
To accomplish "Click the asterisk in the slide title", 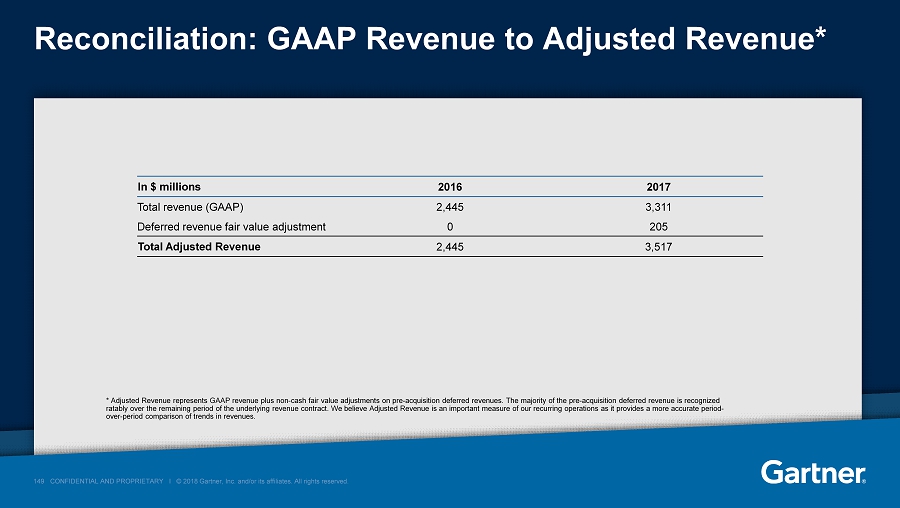I will pyautogui.click(x=820, y=38).
